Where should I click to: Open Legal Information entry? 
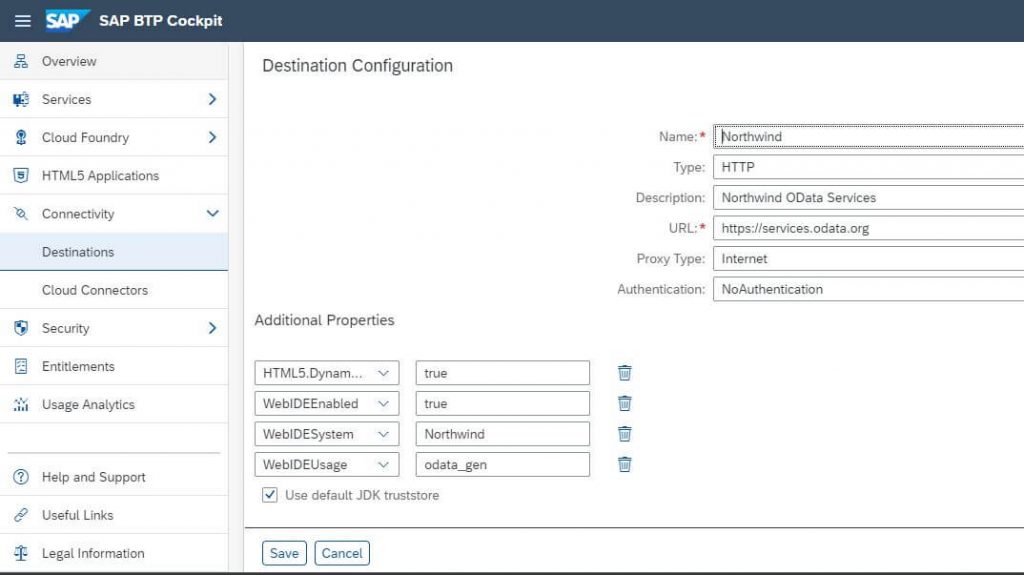(x=114, y=553)
